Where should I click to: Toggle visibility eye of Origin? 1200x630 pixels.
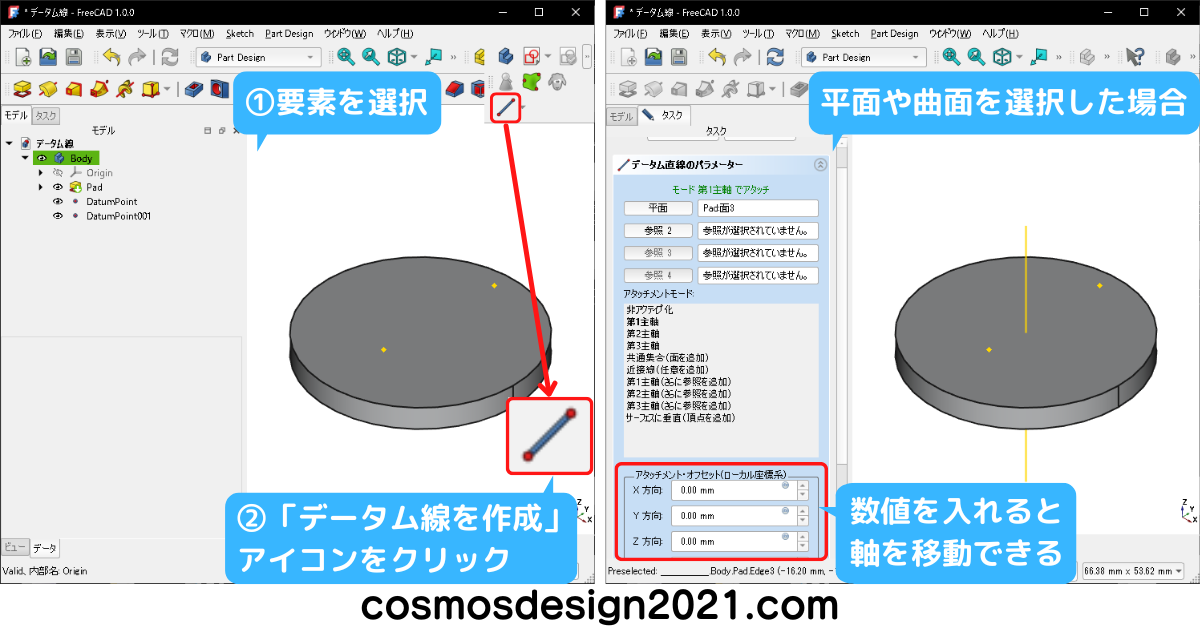pos(58,173)
